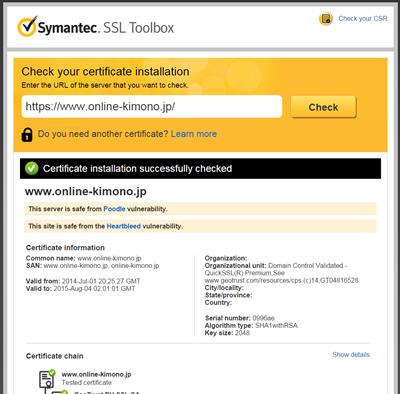Open the Check your CSR link

coord(363,19)
